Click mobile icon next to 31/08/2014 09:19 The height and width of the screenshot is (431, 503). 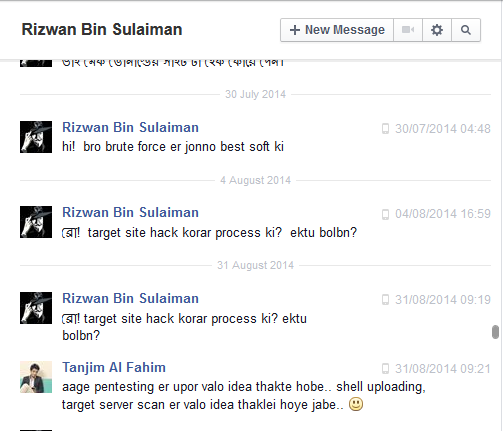pyautogui.click(x=385, y=300)
